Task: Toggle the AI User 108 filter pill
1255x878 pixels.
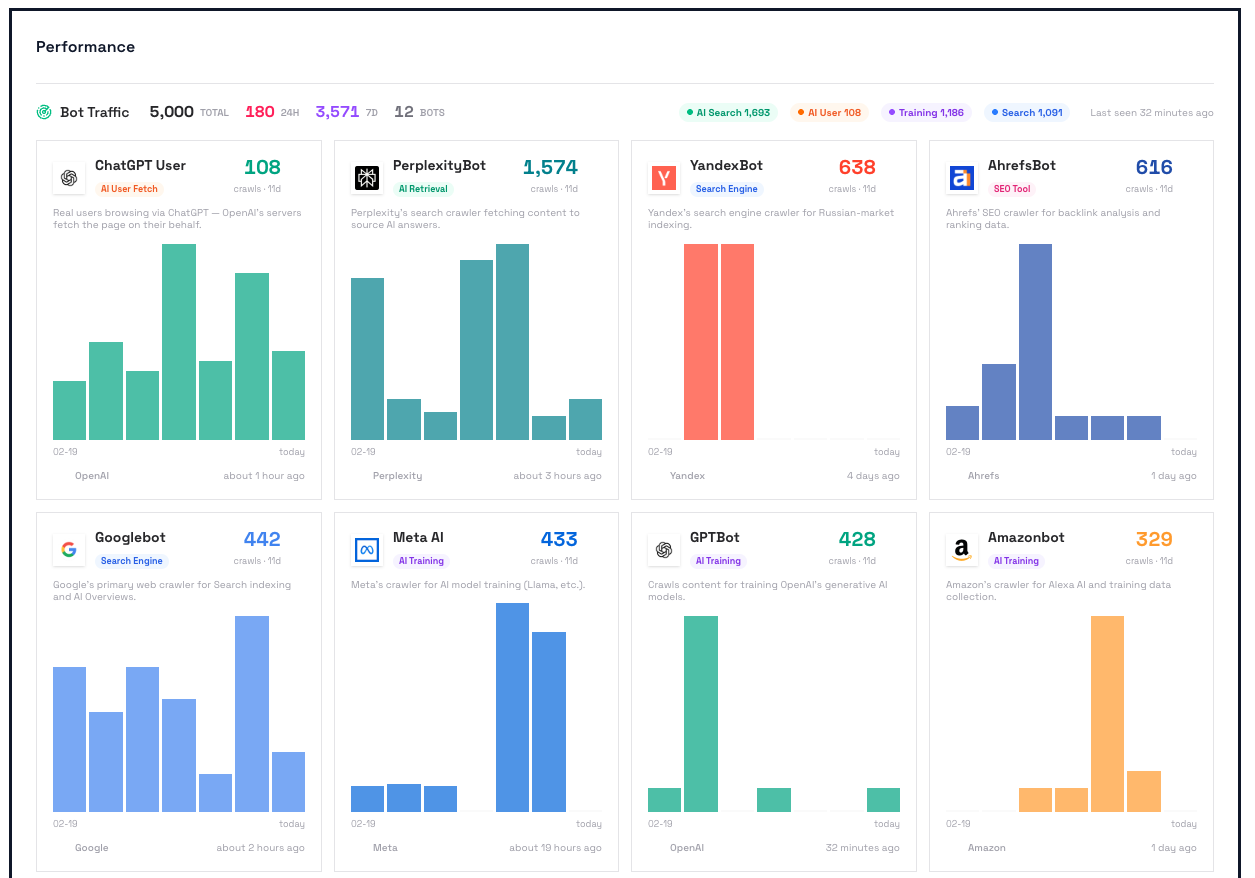Action: point(829,112)
